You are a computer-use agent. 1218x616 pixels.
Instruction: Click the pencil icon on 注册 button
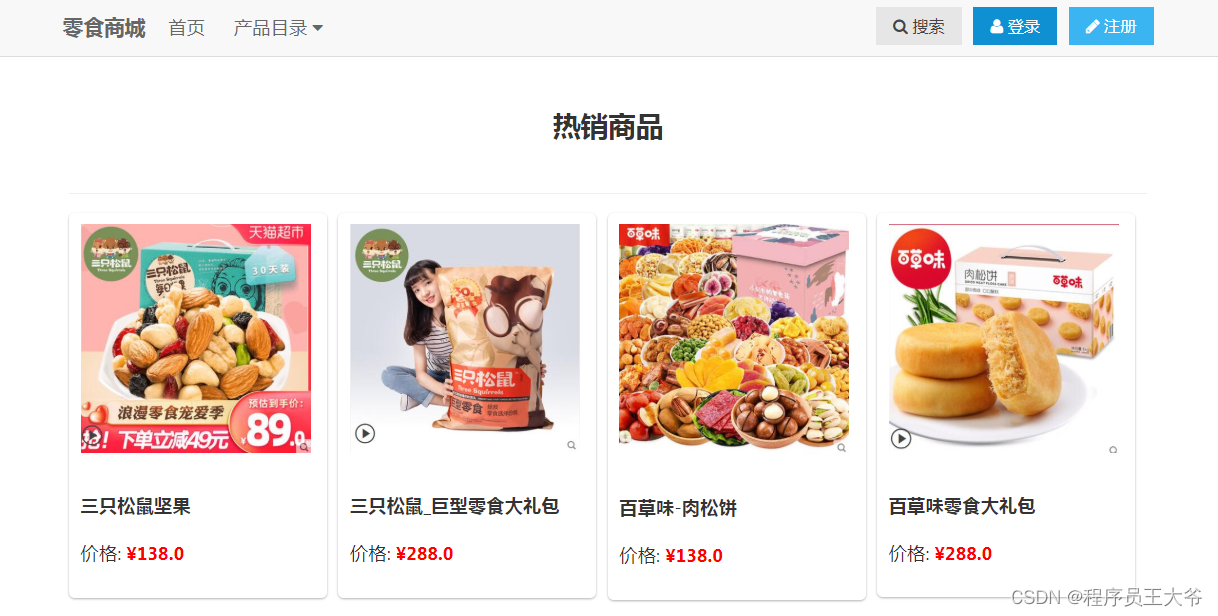(x=1093, y=27)
